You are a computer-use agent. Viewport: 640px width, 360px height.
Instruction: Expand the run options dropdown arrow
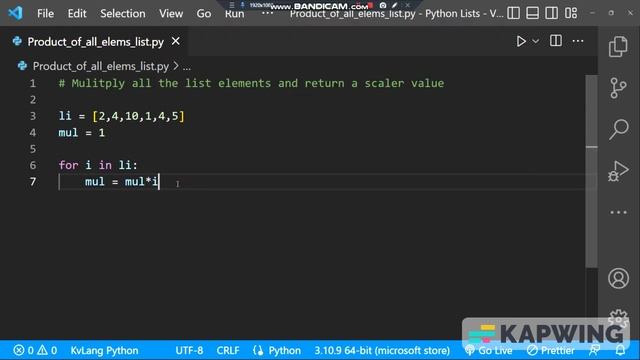[x=536, y=41]
